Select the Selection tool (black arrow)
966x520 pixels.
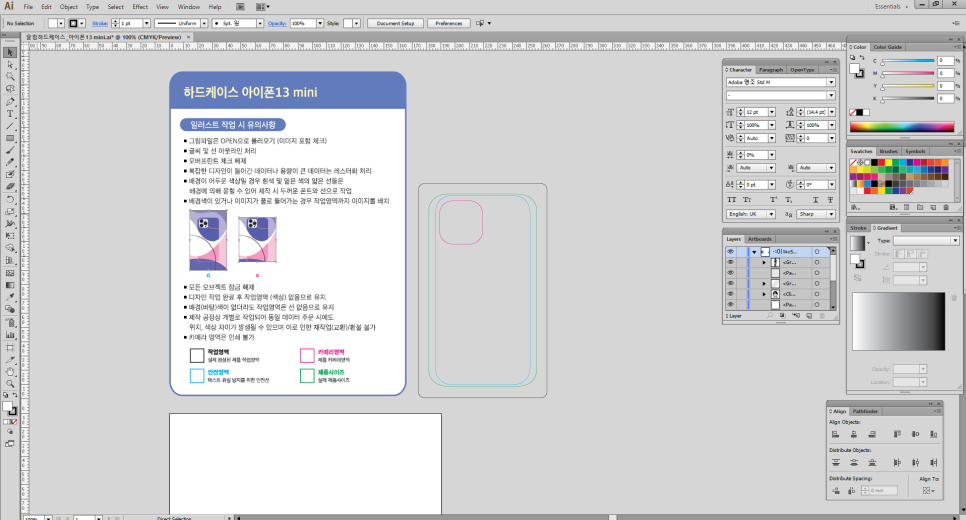[10, 52]
